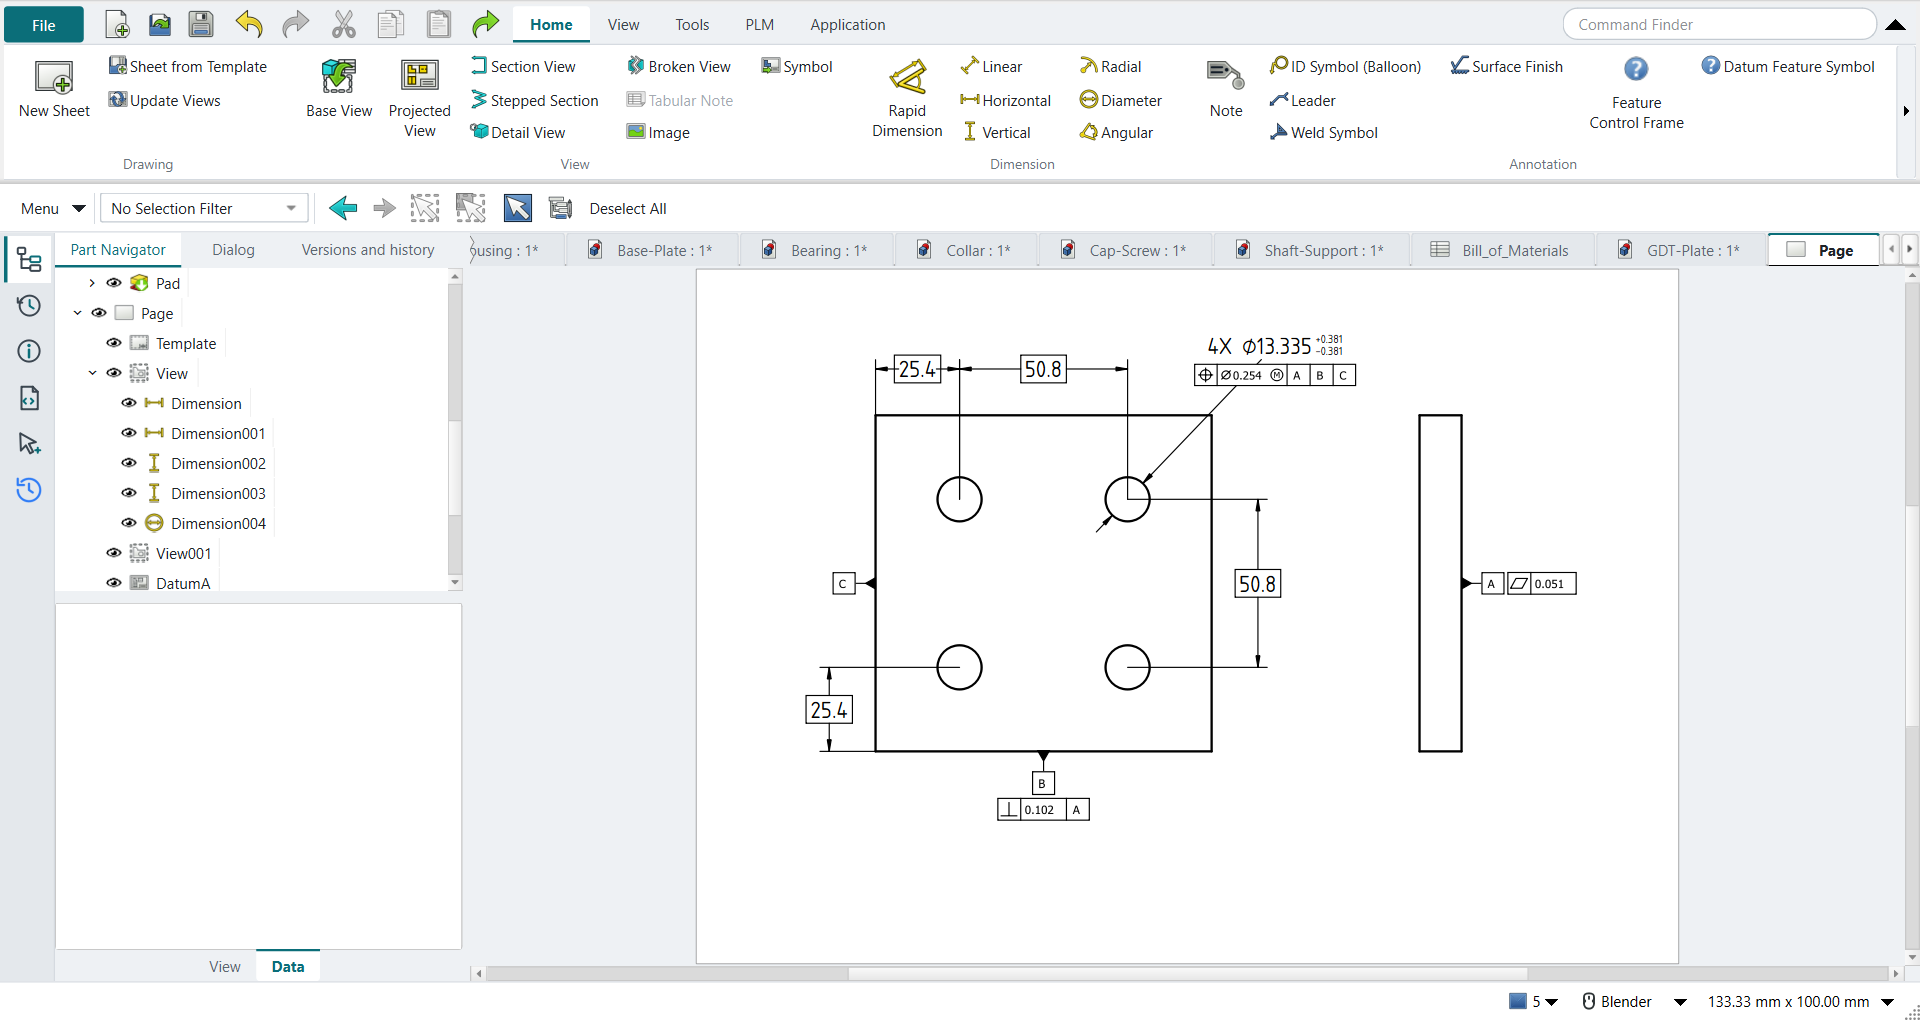Click the Cut scissors icon
The width and height of the screenshot is (1920, 1020).
343,24
